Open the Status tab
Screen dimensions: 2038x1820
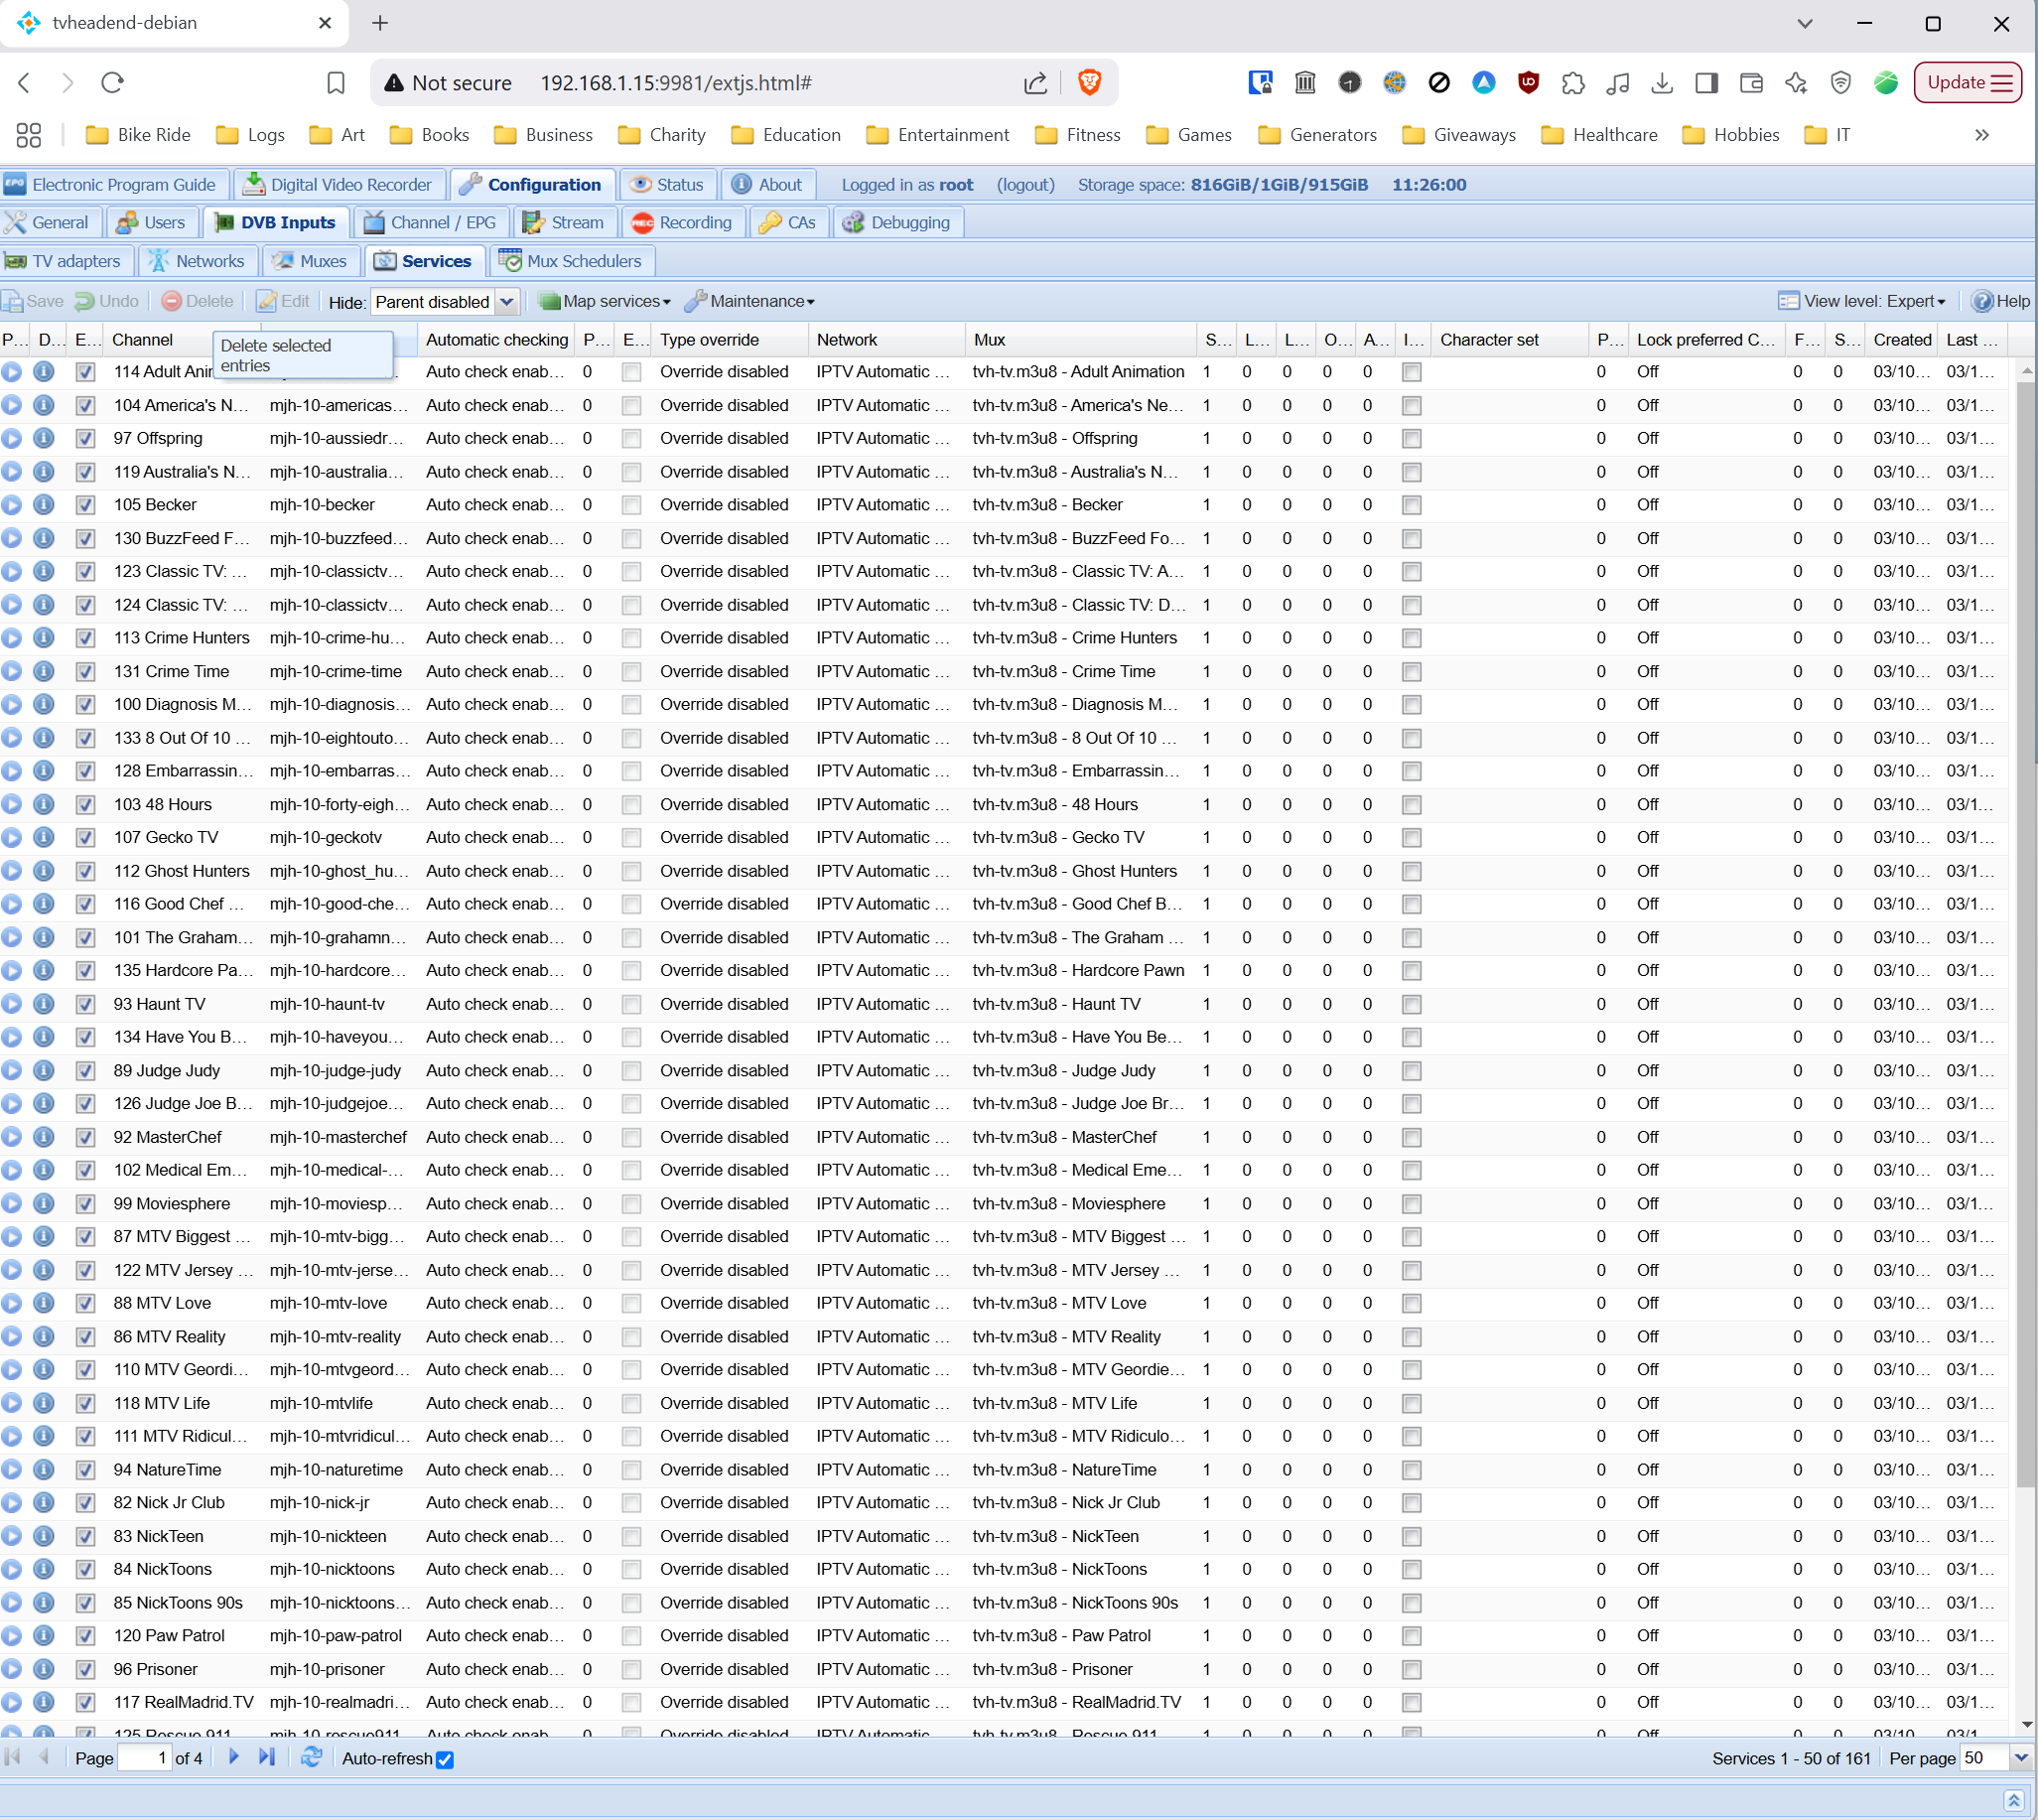[667, 184]
